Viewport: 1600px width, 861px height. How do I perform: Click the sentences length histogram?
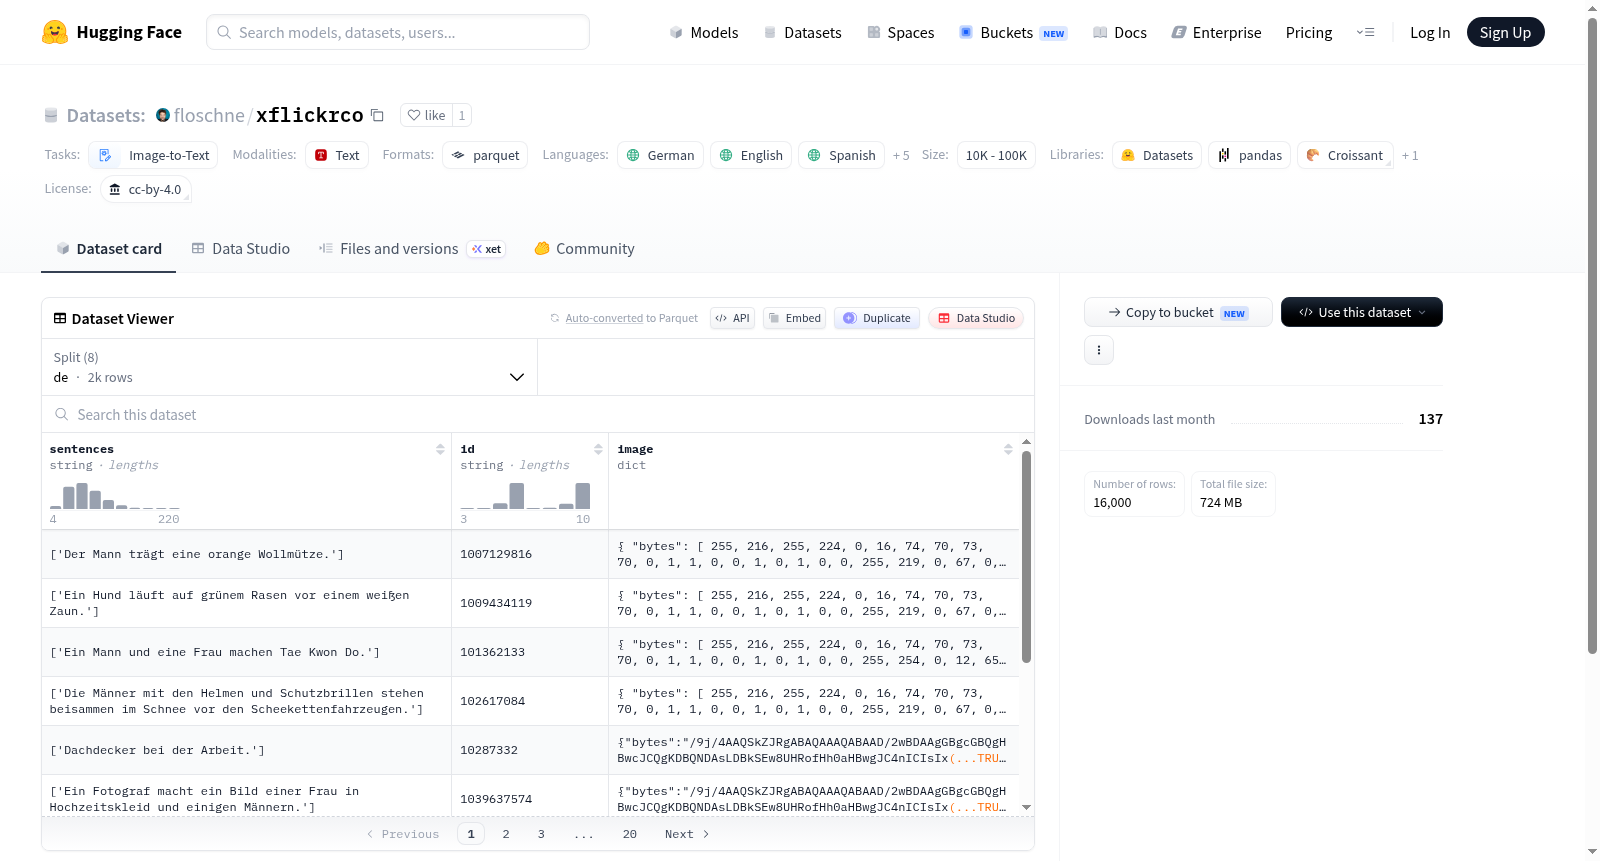pyautogui.click(x=115, y=496)
